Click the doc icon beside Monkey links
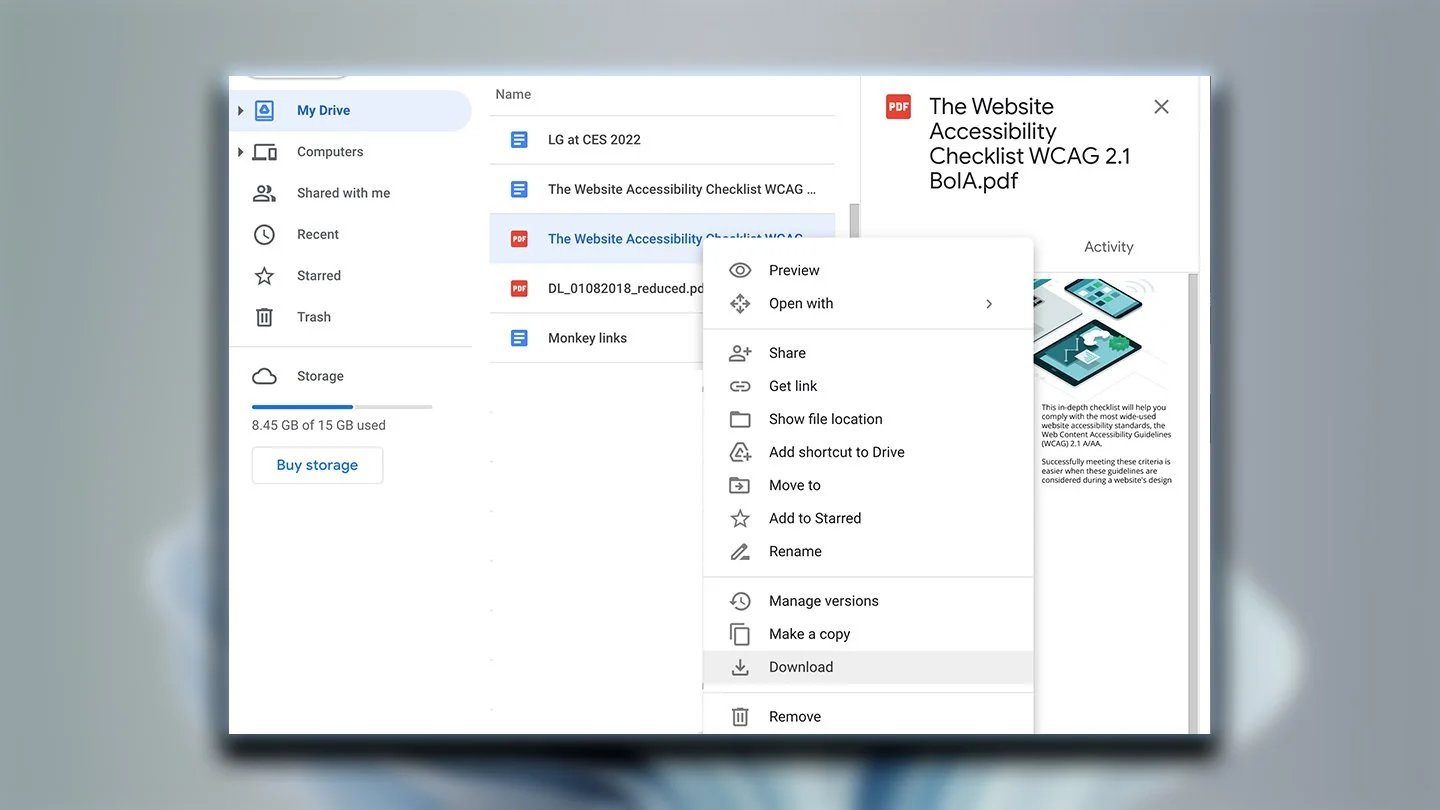 519,338
